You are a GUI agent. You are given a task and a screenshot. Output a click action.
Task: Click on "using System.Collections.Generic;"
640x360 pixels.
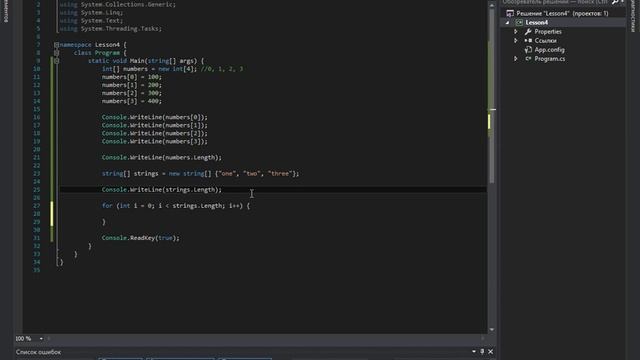pos(118,4)
